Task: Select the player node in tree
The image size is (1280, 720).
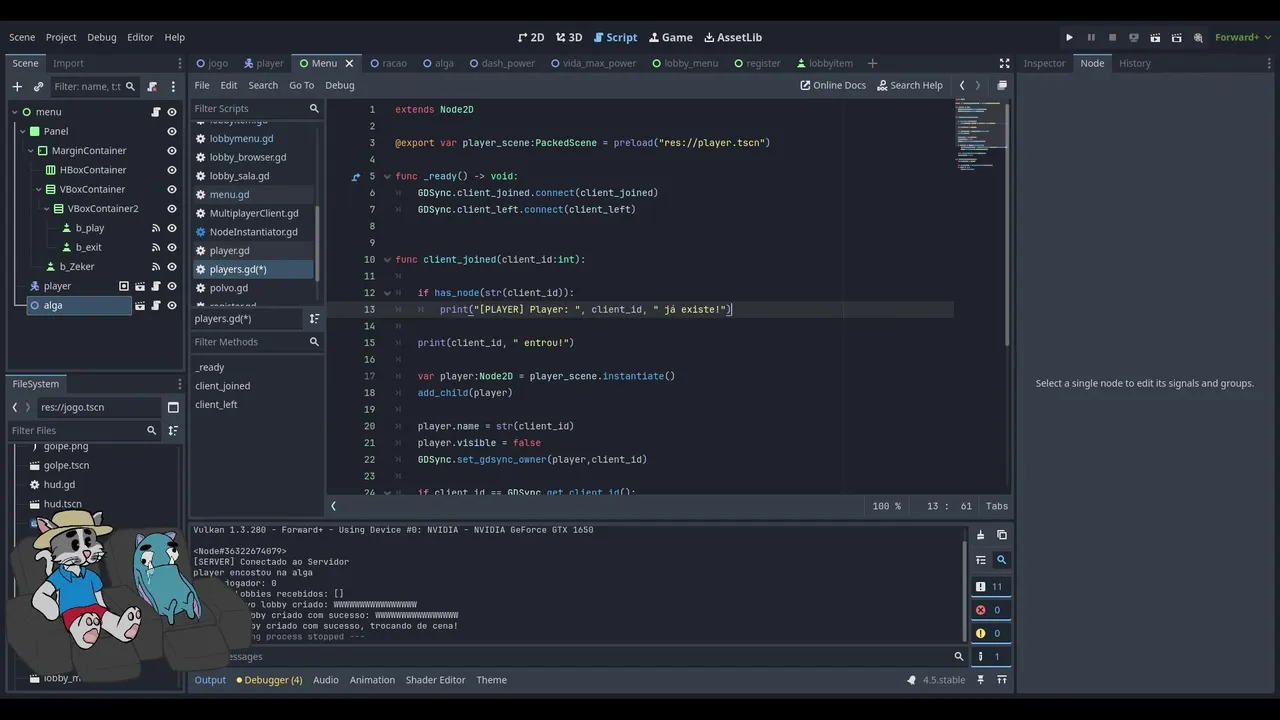Action: [57, 286]
